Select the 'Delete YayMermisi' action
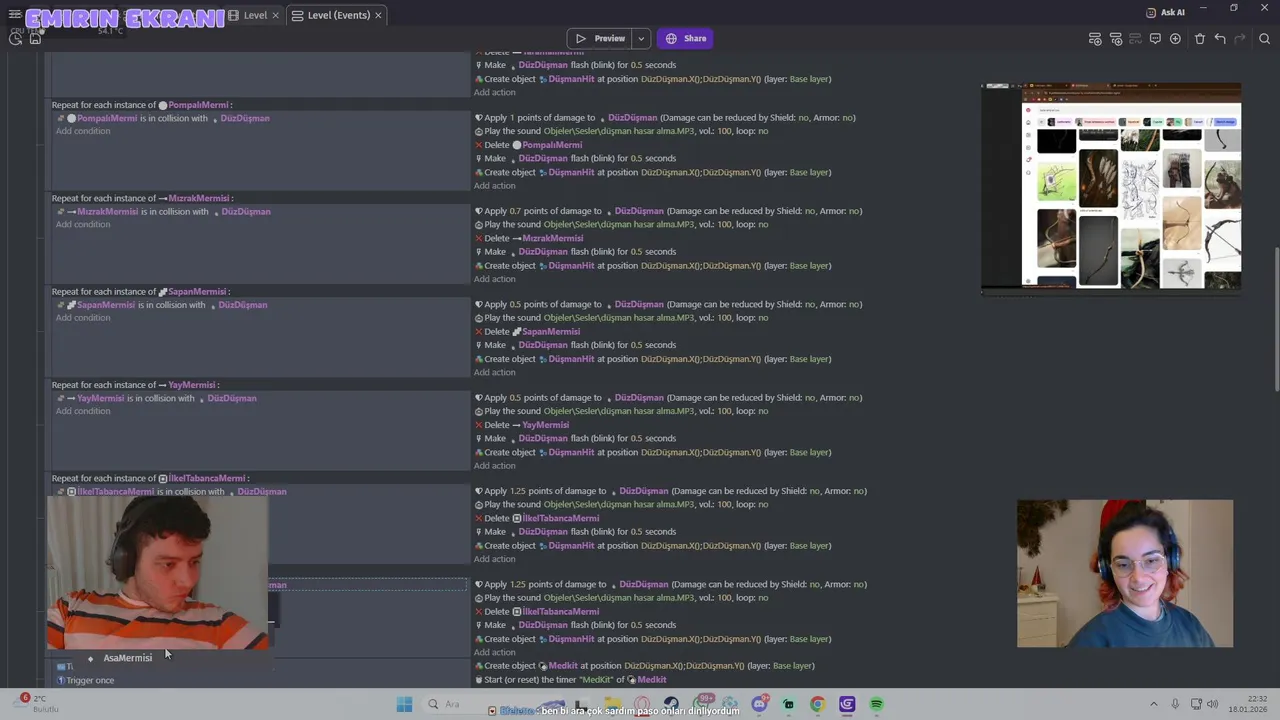 point(522,425)
